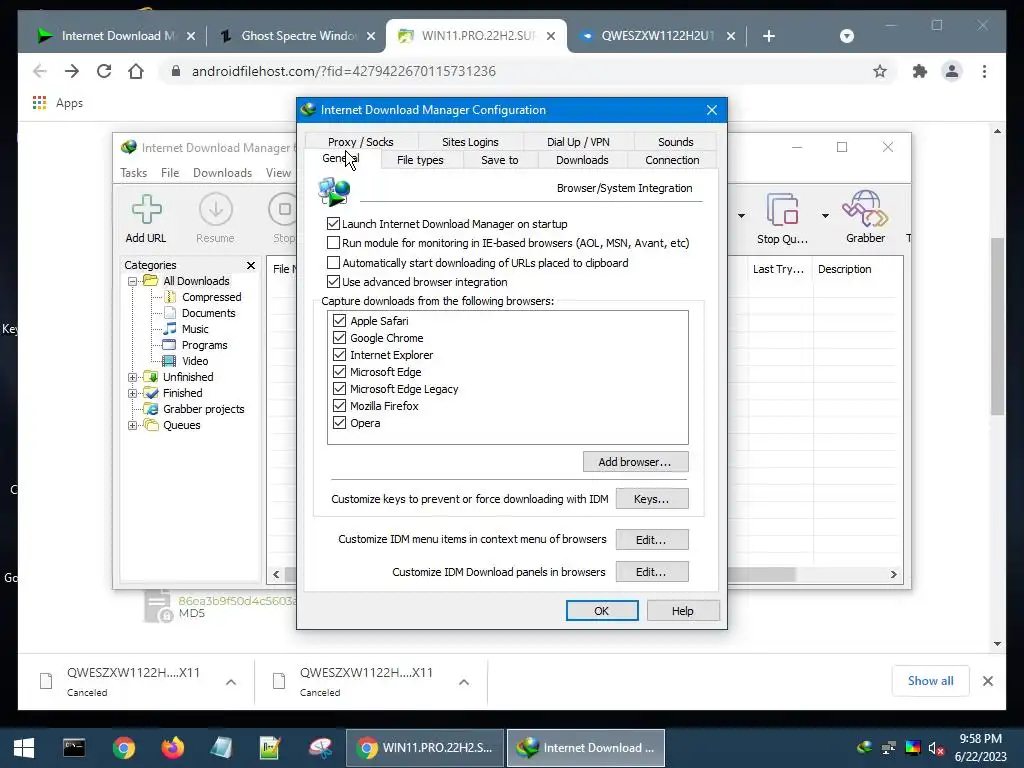The image size is (1024, 768).
Task: Open Google Chrome pinned taskbar icon
Action: pos(123,748)
